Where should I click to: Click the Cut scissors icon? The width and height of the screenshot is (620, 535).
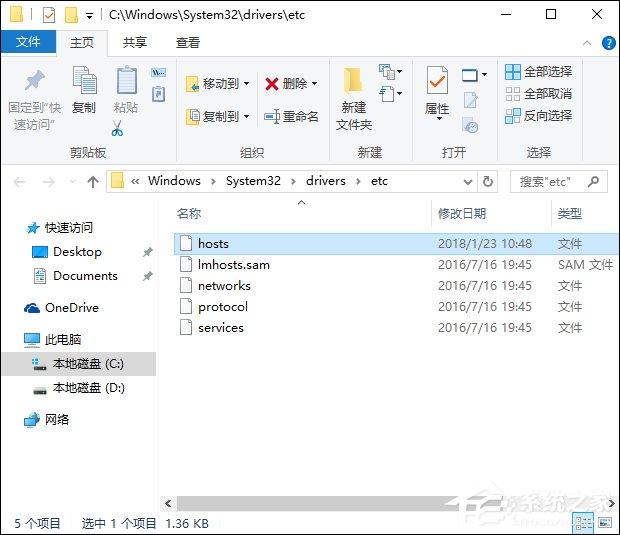117,128
